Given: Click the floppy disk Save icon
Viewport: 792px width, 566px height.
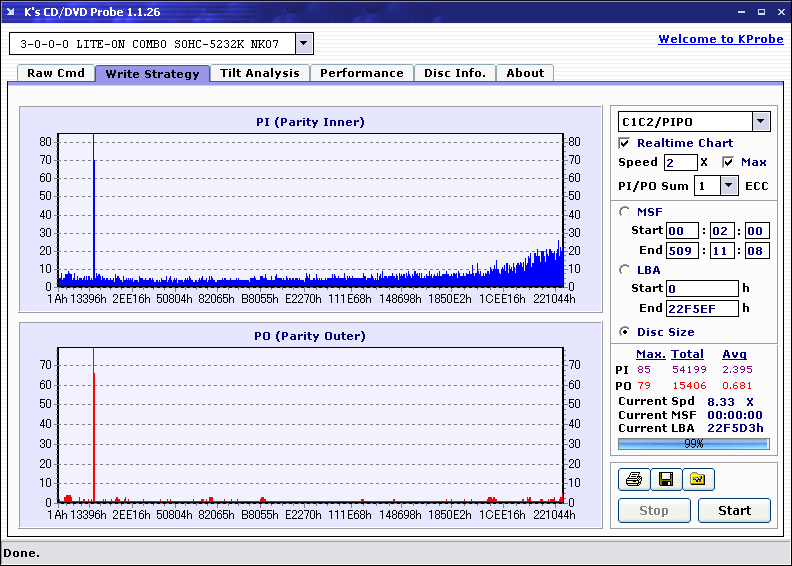Looking at the screenshot, I should pyautogui.click(x=665, y=480).
